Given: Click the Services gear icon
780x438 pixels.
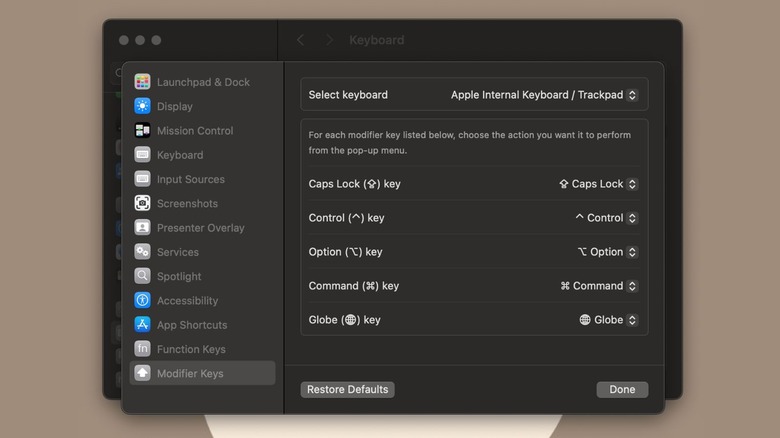Looking at the screenshot, I should pos(142,252).
